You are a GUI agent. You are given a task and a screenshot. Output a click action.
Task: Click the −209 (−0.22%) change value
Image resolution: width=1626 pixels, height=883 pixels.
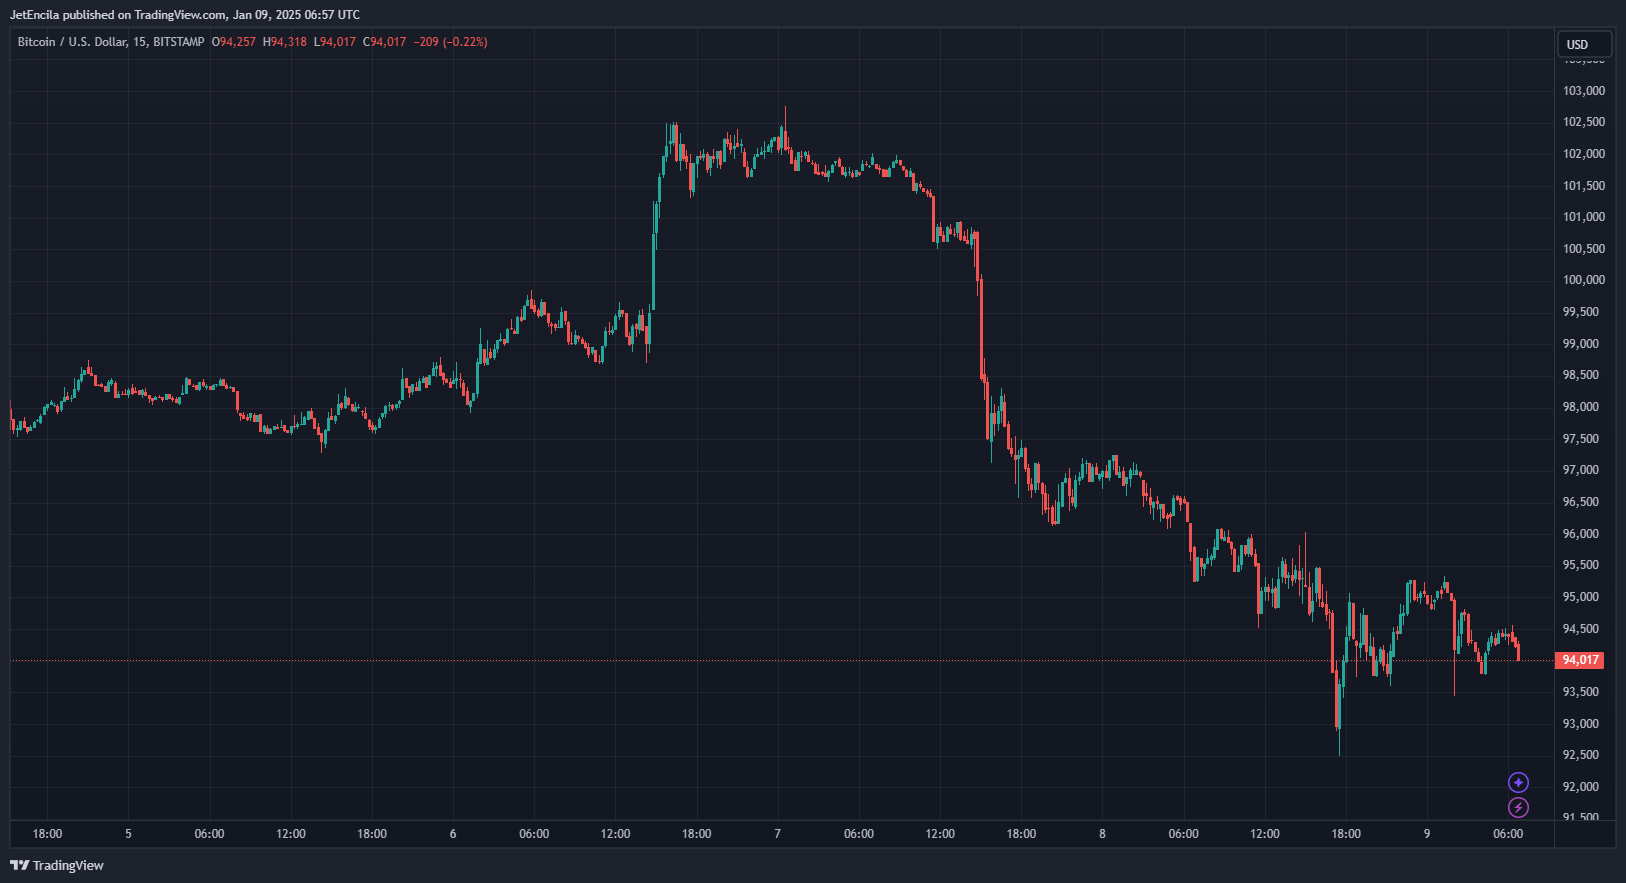pos(450,42)
